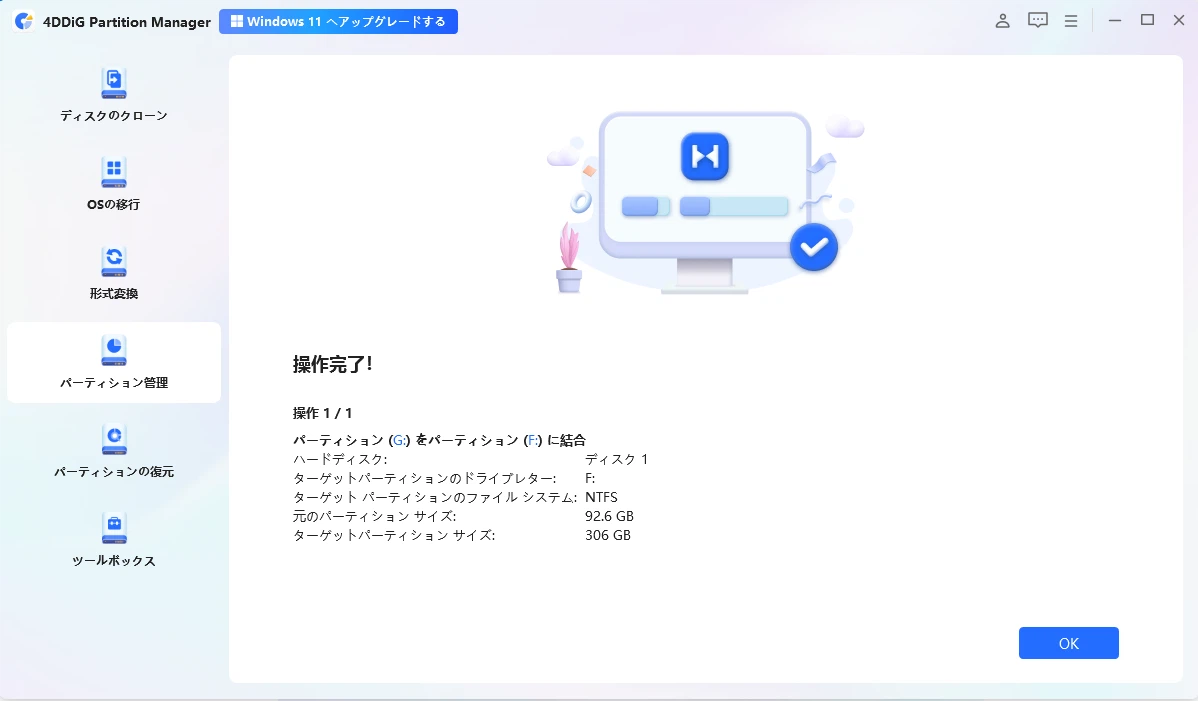Select the OSの移行 sidebar label
The width and height of the screenshot is (1198, 701).
tap(114, 205)
